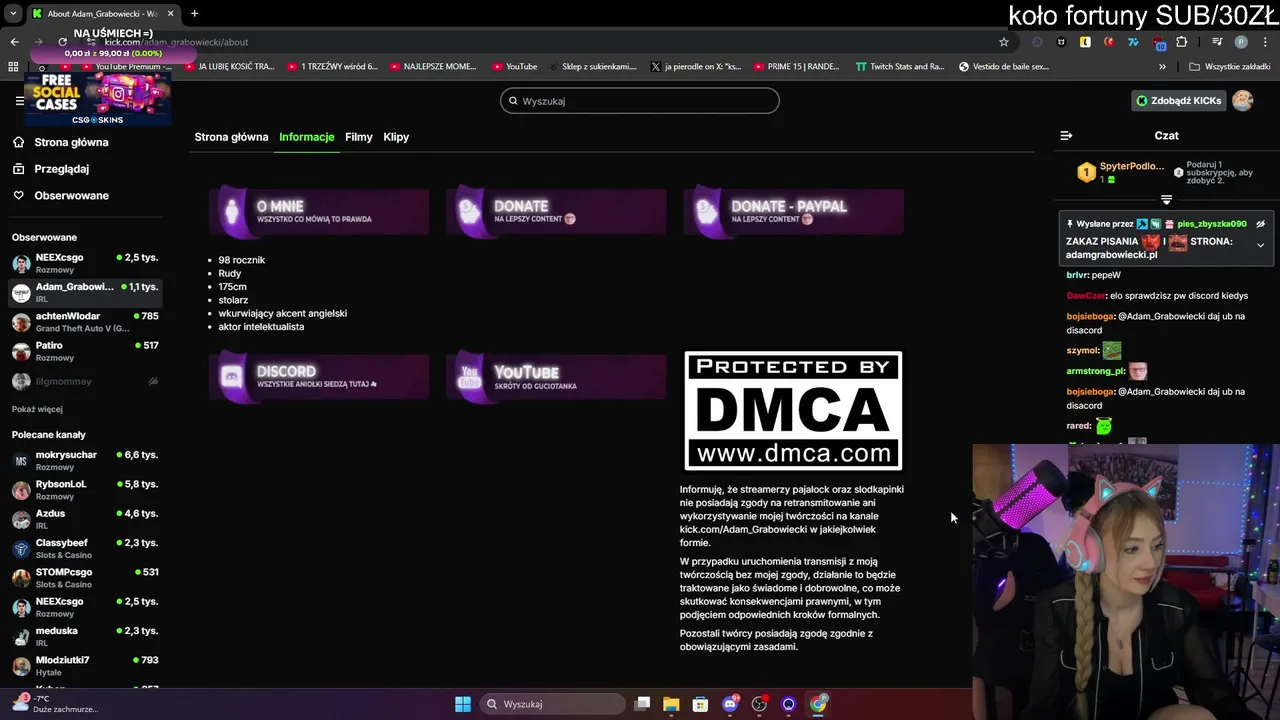Viewport: 1280px width, 720px height.
Task: Open Discord from the taskbar
Action: click(730, 704)
